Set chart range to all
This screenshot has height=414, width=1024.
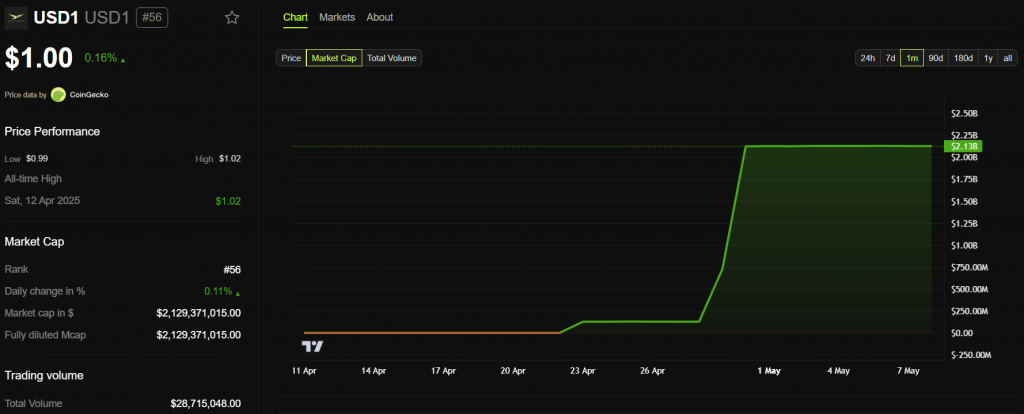tap(1008, 58)
